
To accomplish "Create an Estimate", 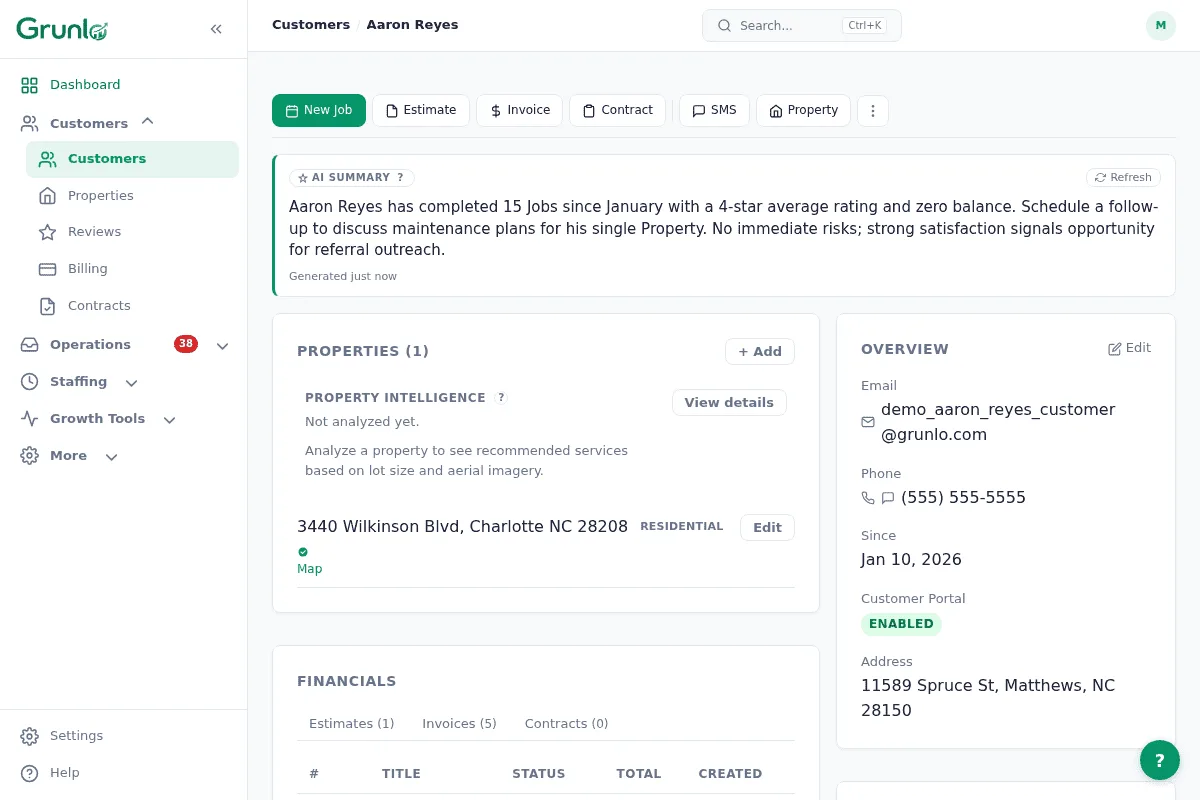I will pyautogui.click(x=421, y=110).
